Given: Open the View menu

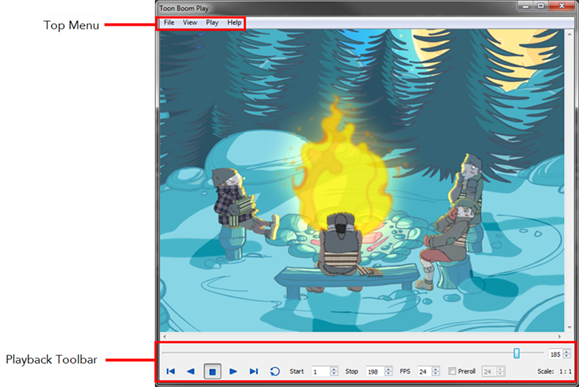Looking at the screenshot, I should [190, 23].
